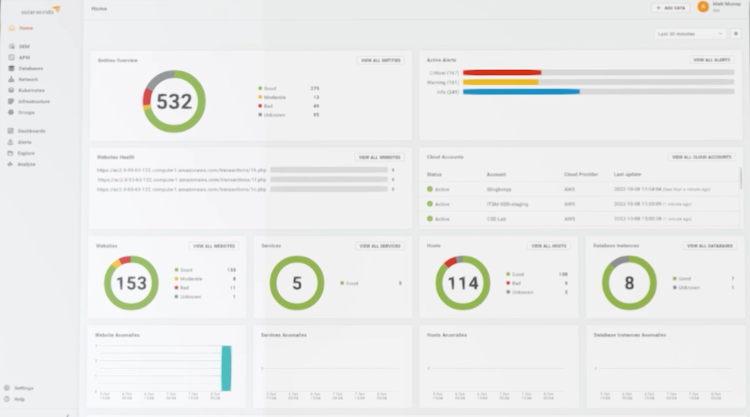
Task: Click the Help question icon
Action: point(7,399)
